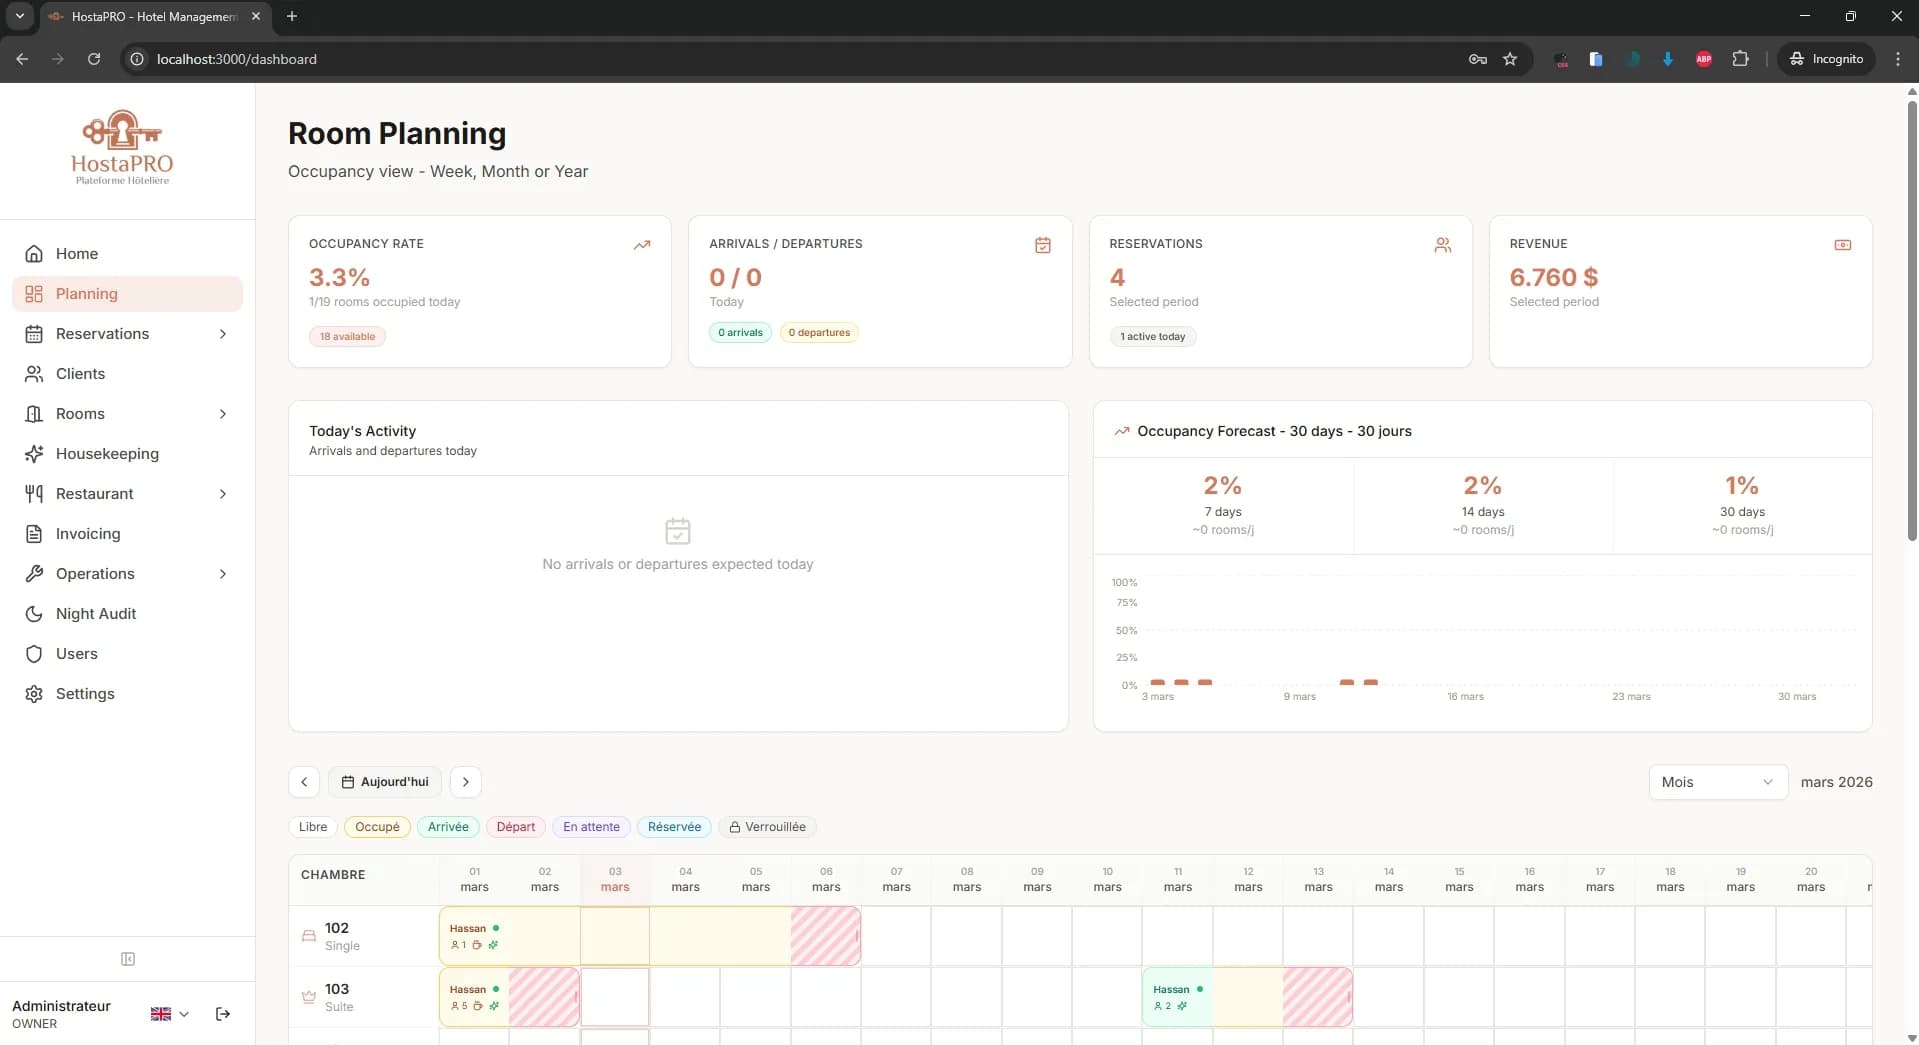Toggle the Verrouillée filter
Viewport: 1919px width, 1045px height.
click(x=767, y=827)
